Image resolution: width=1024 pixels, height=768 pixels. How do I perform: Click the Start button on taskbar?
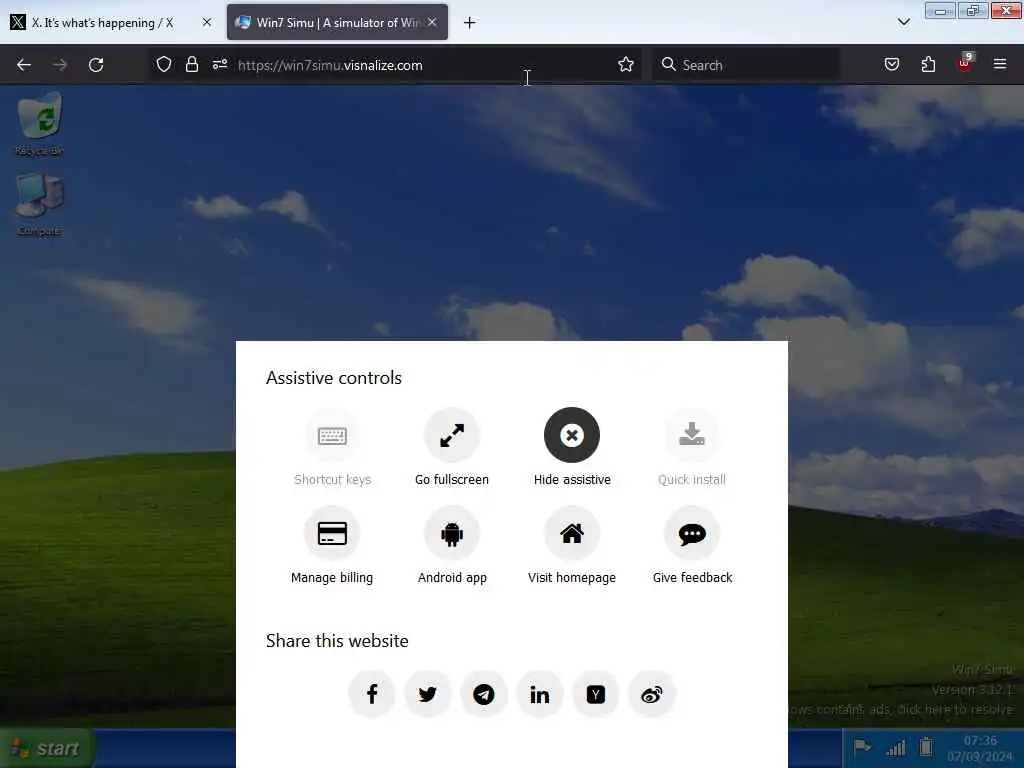(47, 748)
